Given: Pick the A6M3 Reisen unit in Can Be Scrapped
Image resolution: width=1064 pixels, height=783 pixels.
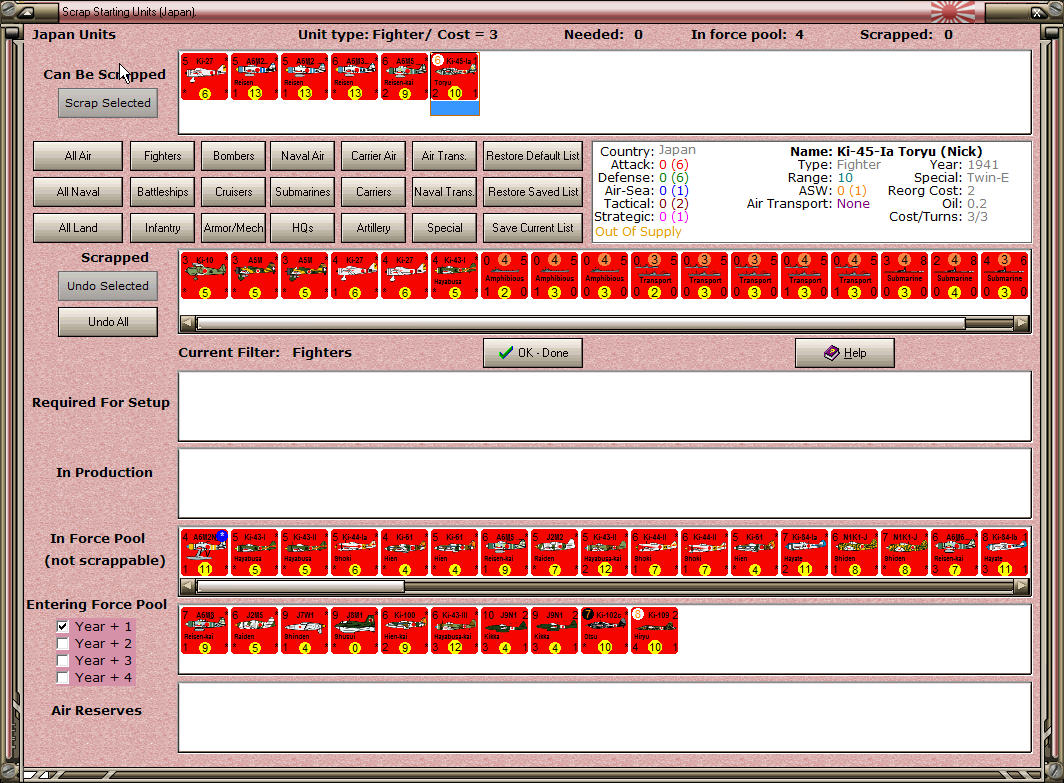Looking at the screenshot, I should (355, 77).
